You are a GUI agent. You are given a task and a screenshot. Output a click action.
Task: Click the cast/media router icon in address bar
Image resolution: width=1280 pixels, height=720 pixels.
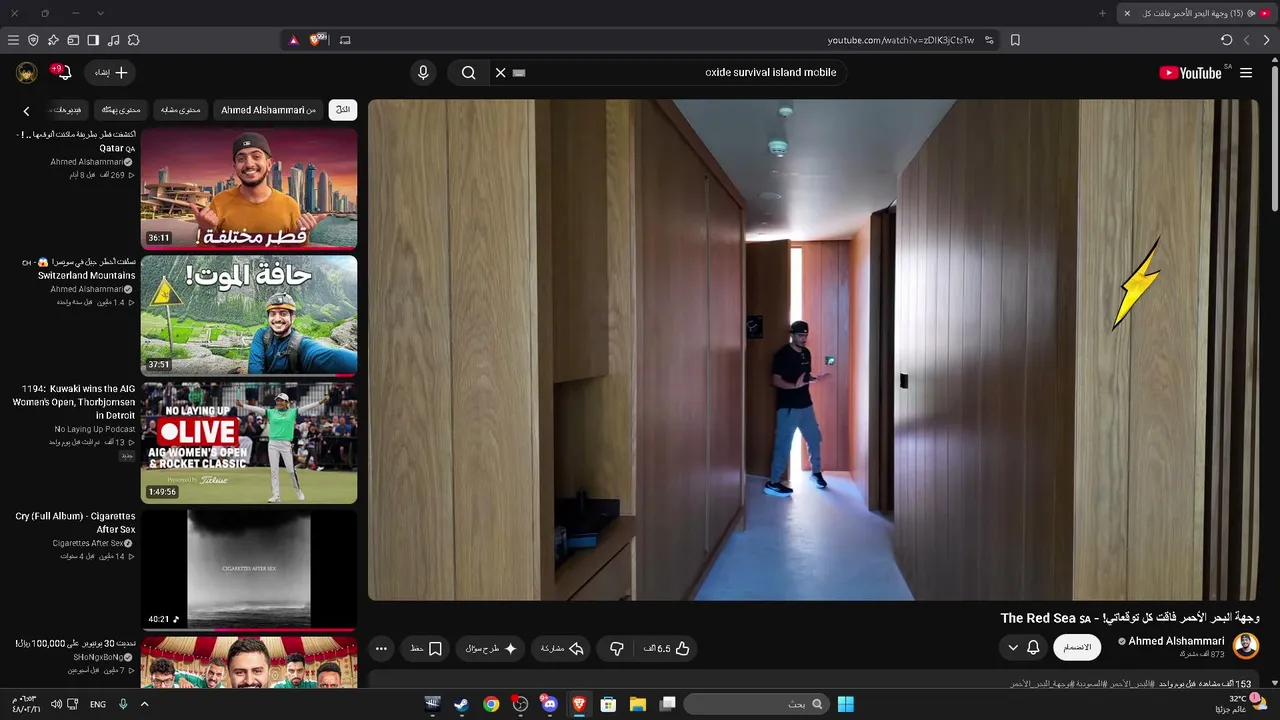point(345,40)
